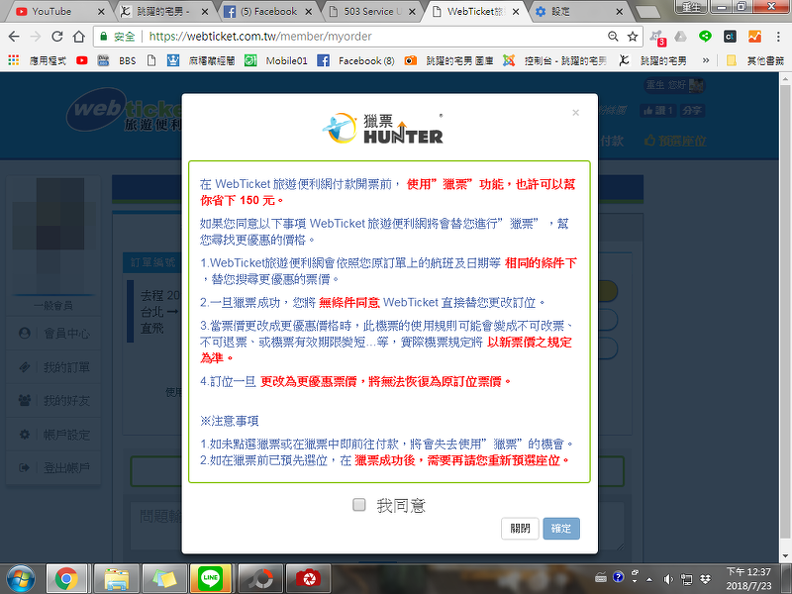Click the 分享 share button
The image size is (792, 594).
[691, 111]
